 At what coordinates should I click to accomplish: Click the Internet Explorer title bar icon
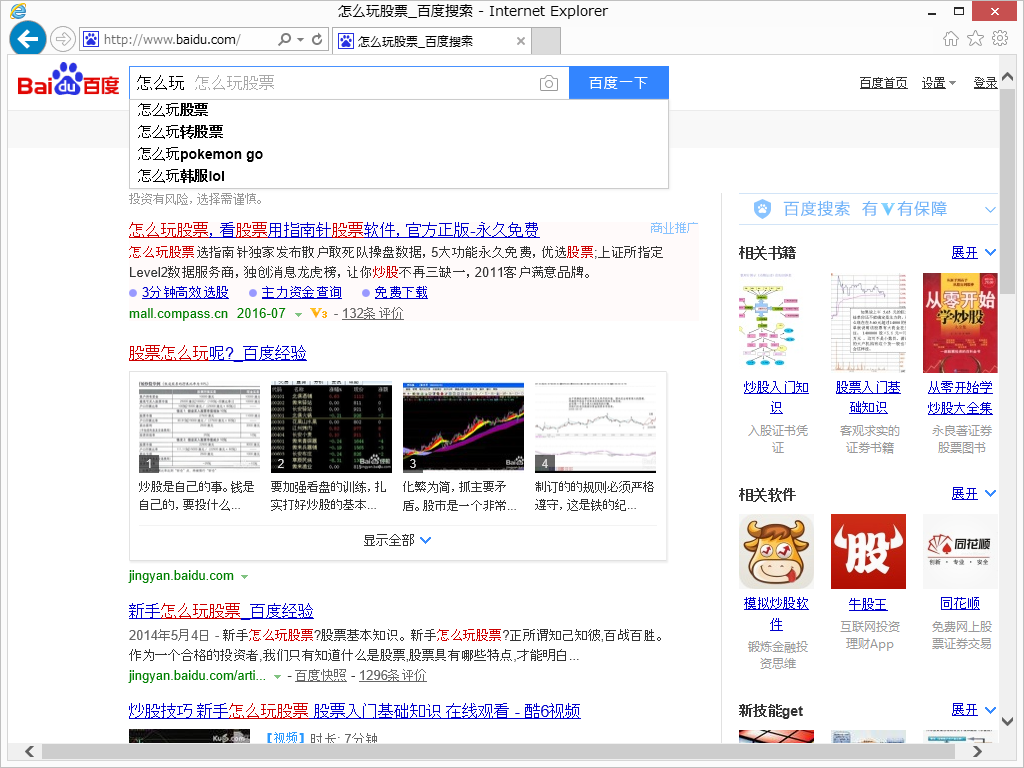pyautogui.click(x=18, y=10)
